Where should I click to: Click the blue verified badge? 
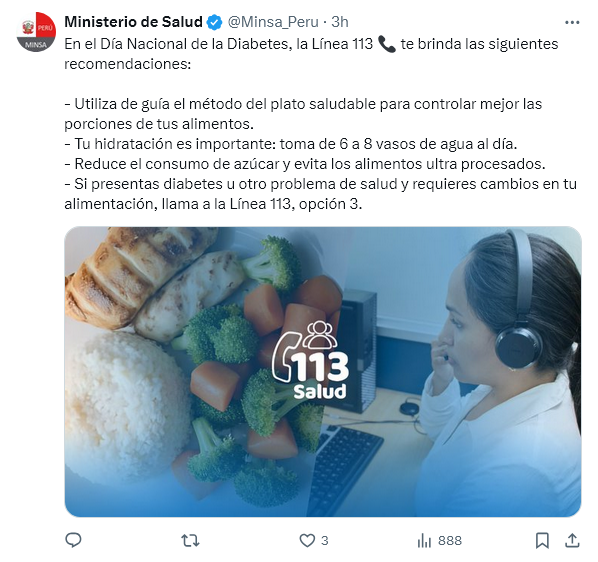click(x=214, y=22)
